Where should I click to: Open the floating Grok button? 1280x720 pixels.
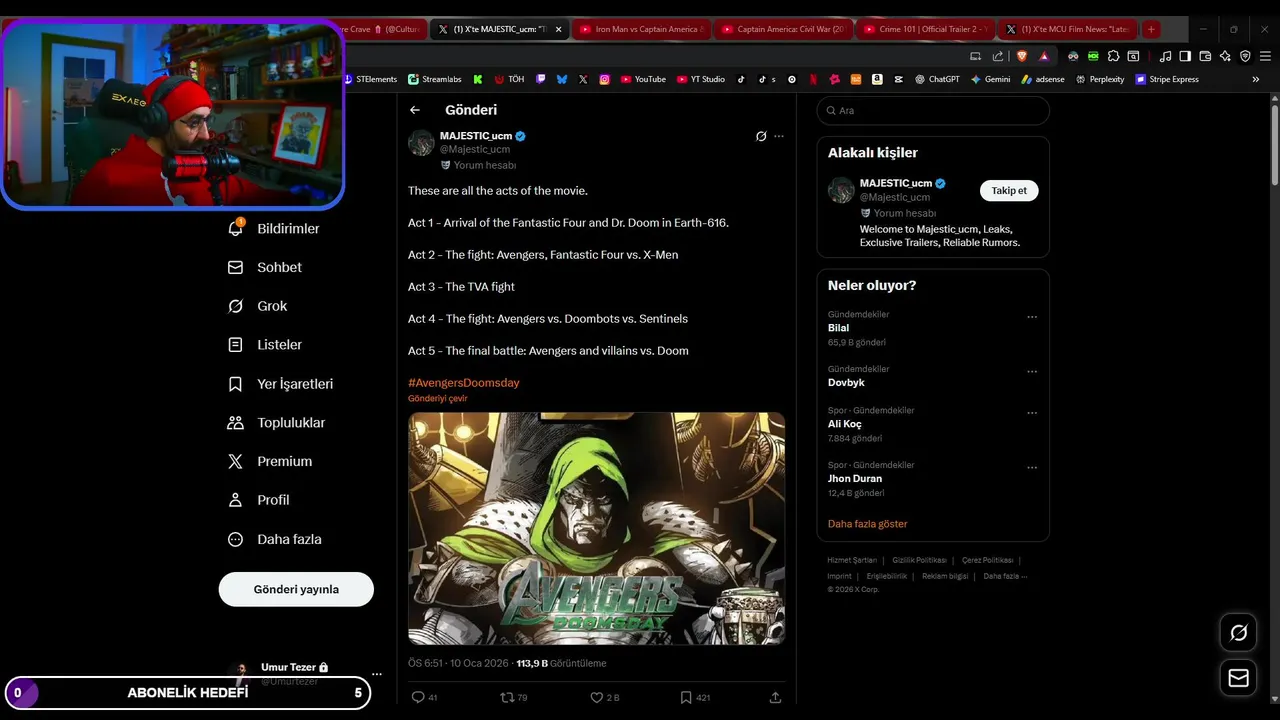[1238, 632]
